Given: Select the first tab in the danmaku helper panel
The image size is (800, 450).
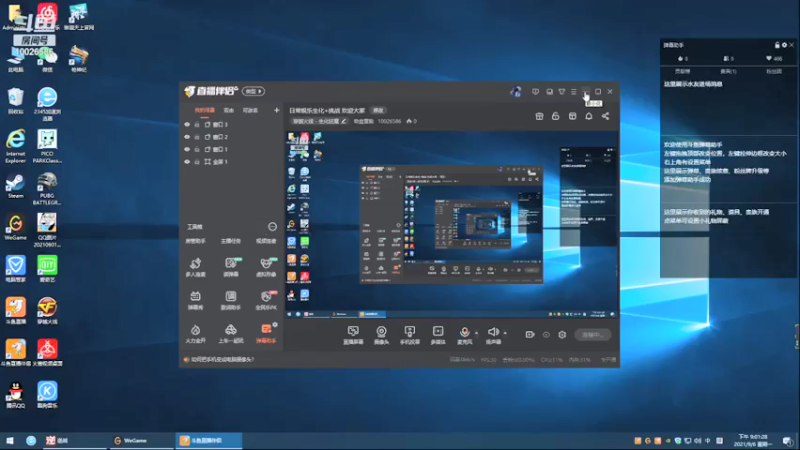Looking at the screenshot, I should pyautogui.click(x=682, y=71).
